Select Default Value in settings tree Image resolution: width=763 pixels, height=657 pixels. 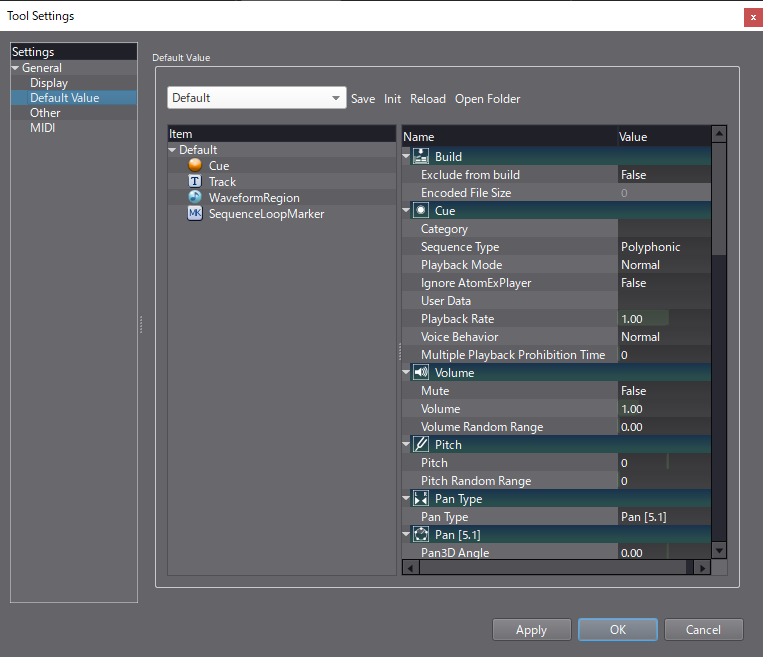coord(65,98)
